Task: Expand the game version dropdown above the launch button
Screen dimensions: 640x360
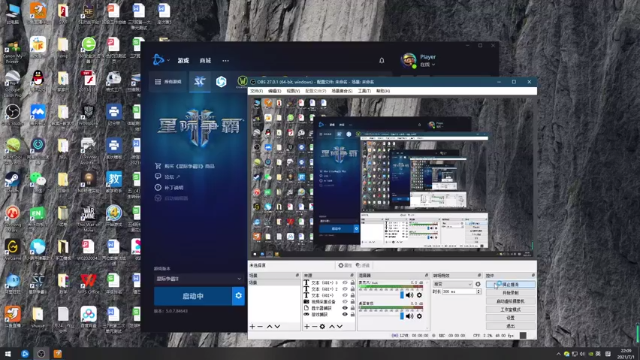Action: click(198, 279)
